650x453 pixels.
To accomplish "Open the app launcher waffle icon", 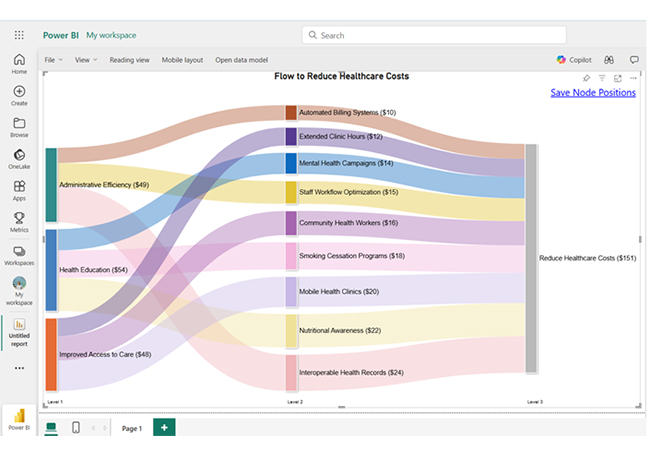I will pos(19,35).
